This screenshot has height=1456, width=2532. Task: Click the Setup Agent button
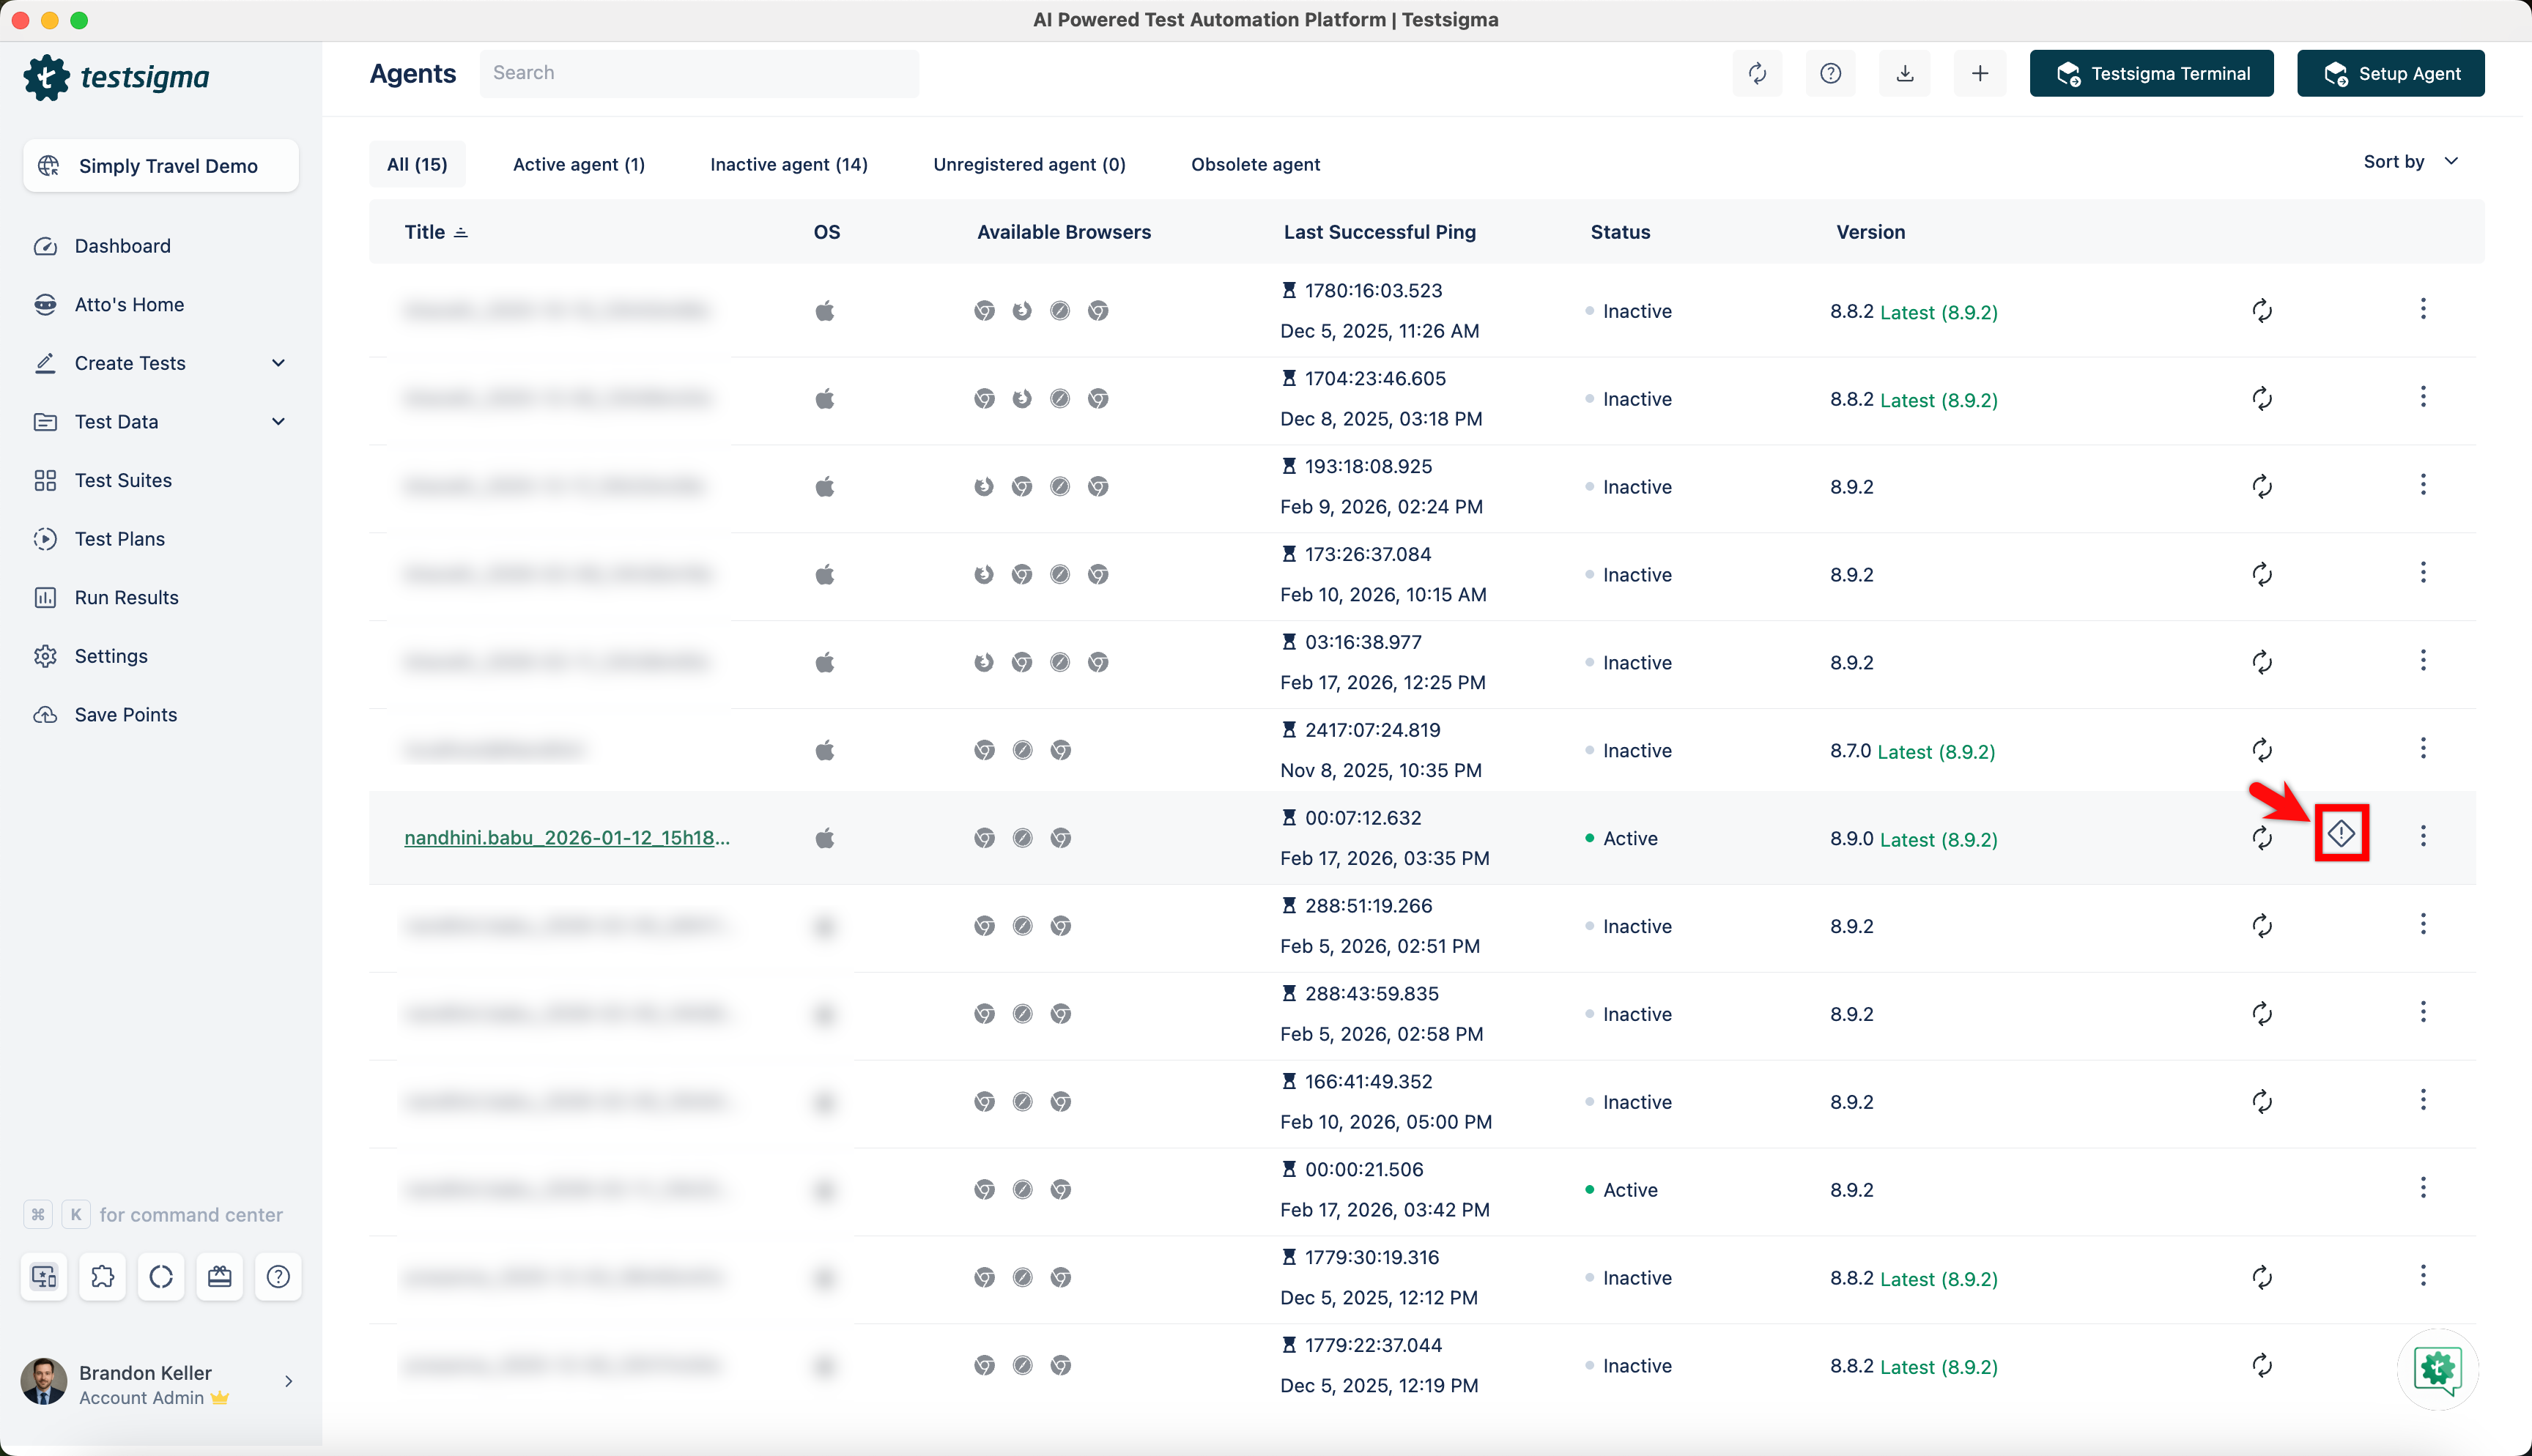tap(2390, 73)
